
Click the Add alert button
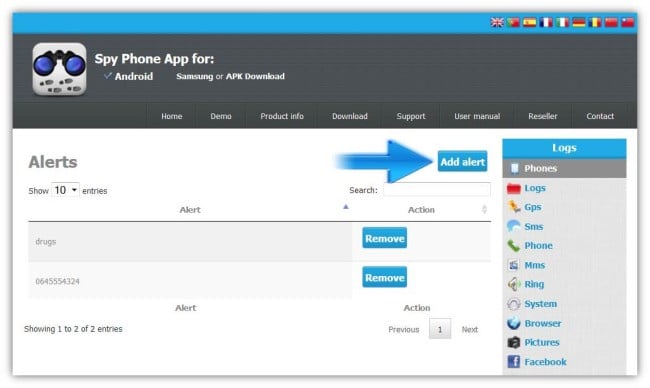tap(462, 162)
